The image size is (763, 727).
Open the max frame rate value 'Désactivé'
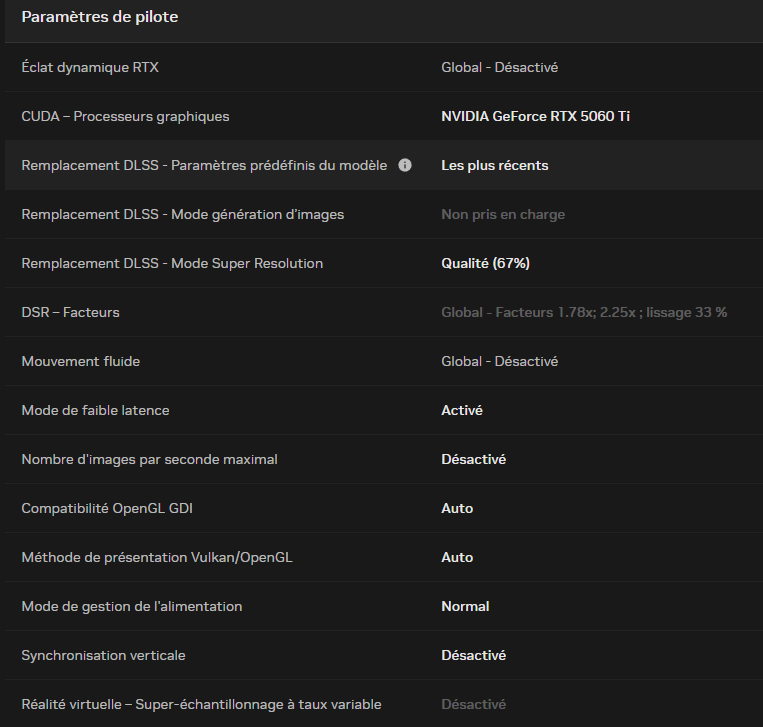click(x=473, y=459)
